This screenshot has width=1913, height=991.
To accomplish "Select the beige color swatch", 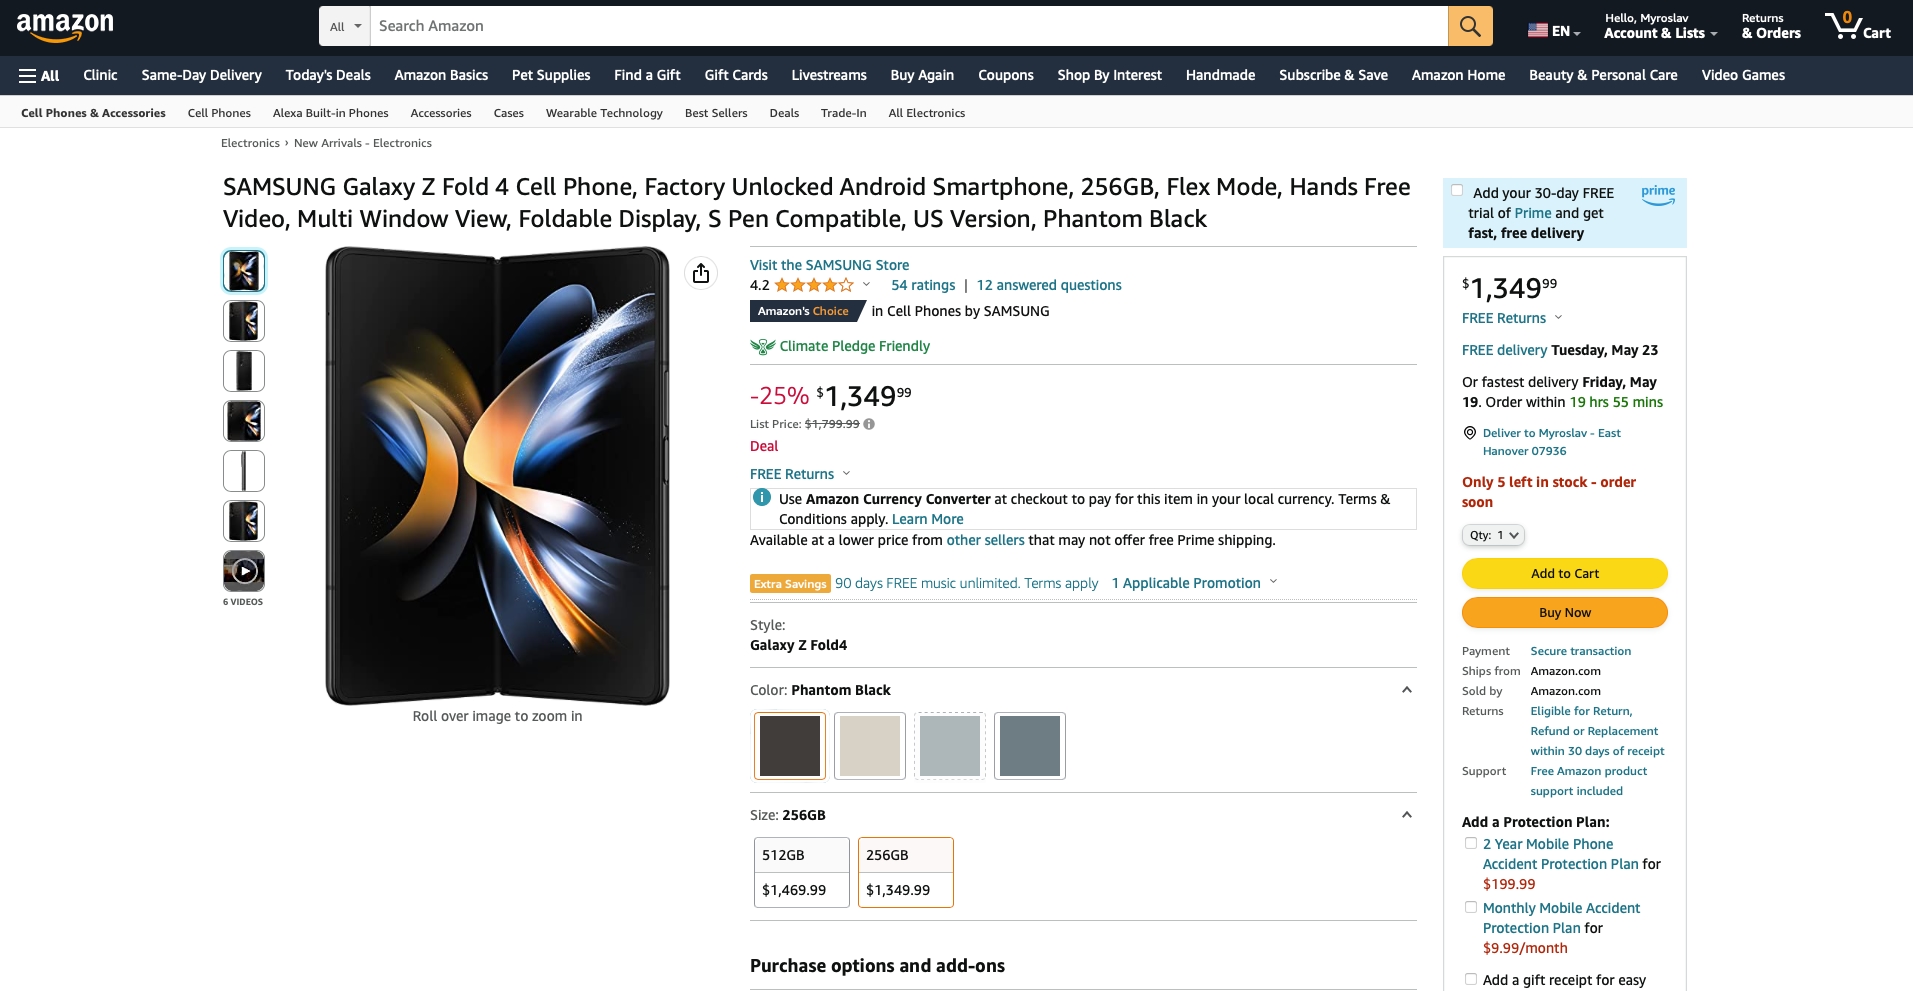I will click(x=870, y=746).
